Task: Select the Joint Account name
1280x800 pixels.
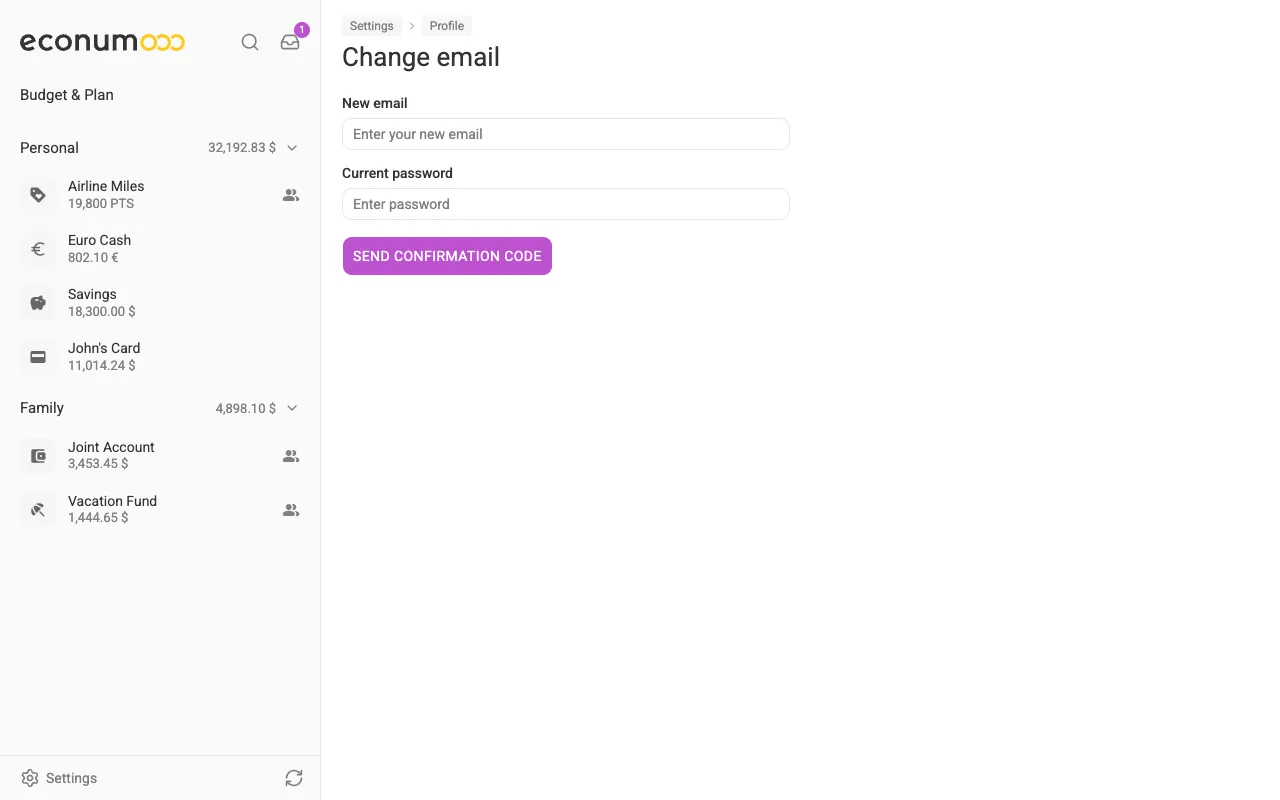Action: point(111,447)
